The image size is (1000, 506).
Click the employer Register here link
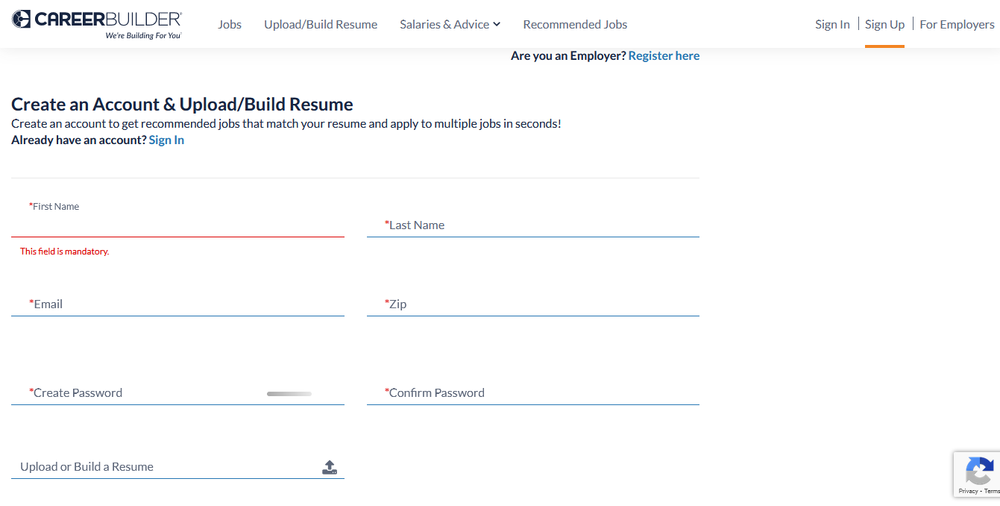click(664, 56)
